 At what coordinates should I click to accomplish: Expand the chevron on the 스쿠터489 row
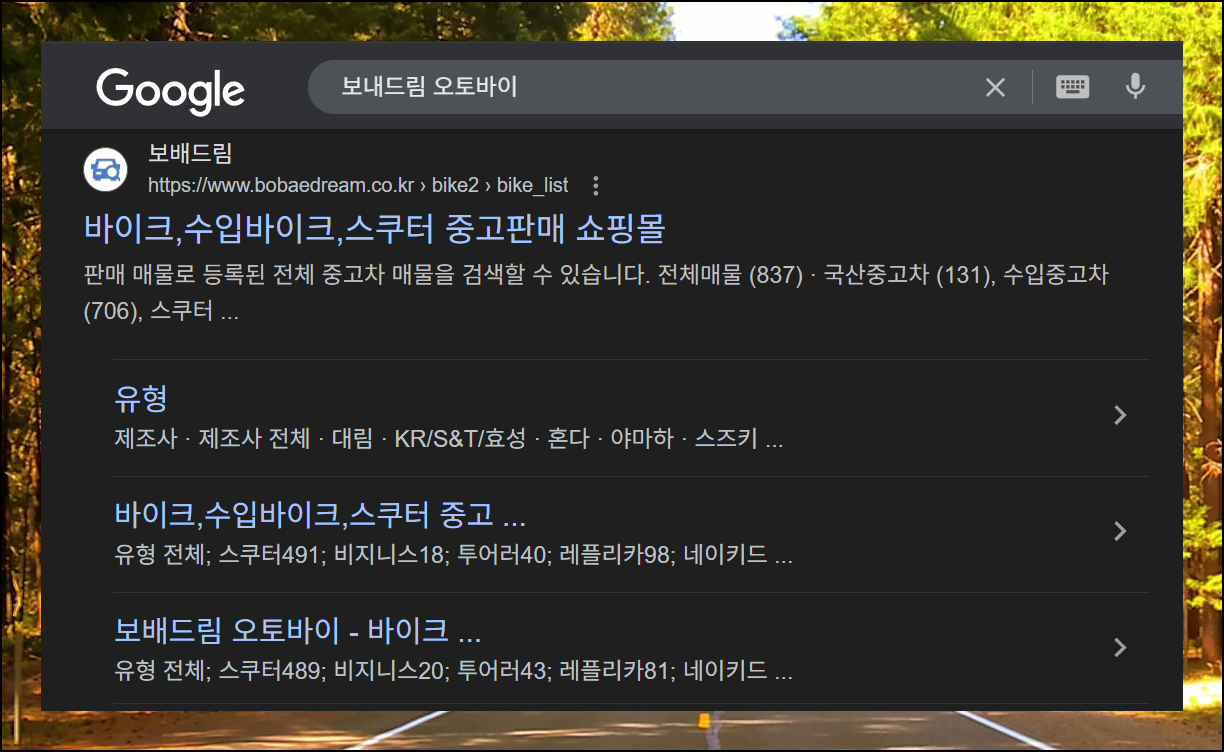[x=1120, y=647]
